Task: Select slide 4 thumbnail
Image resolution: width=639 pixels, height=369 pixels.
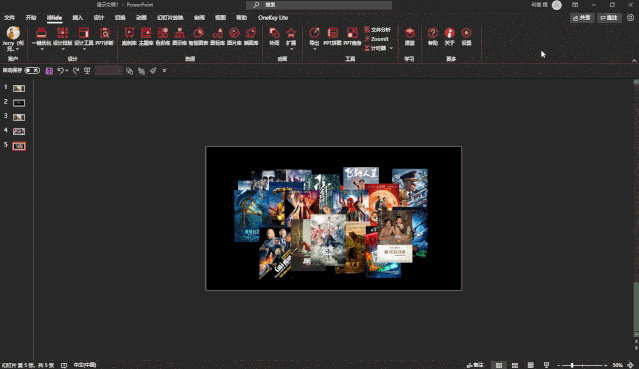Action: pyautogui.click(x=19, y=131)
